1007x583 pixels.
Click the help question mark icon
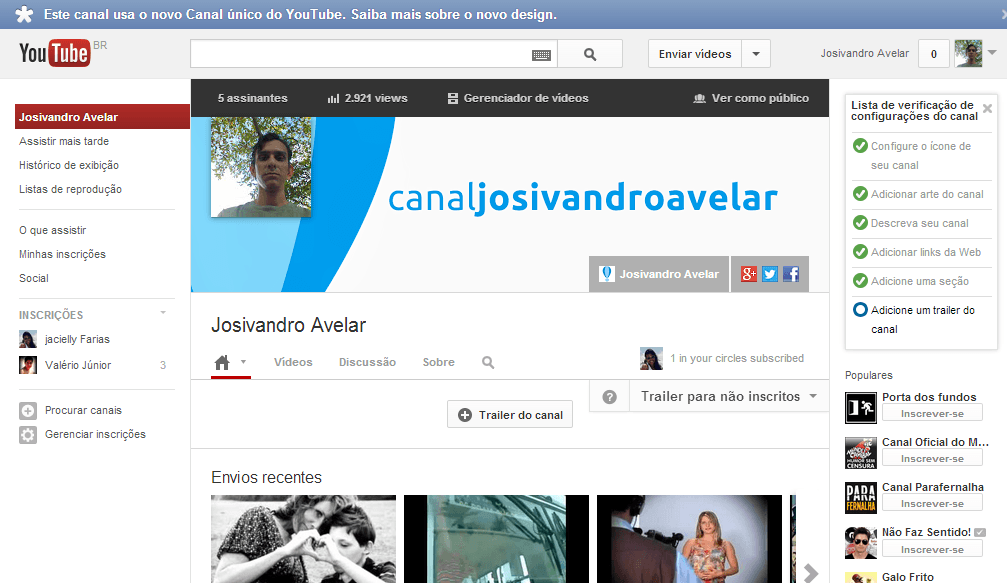[609, 397]
